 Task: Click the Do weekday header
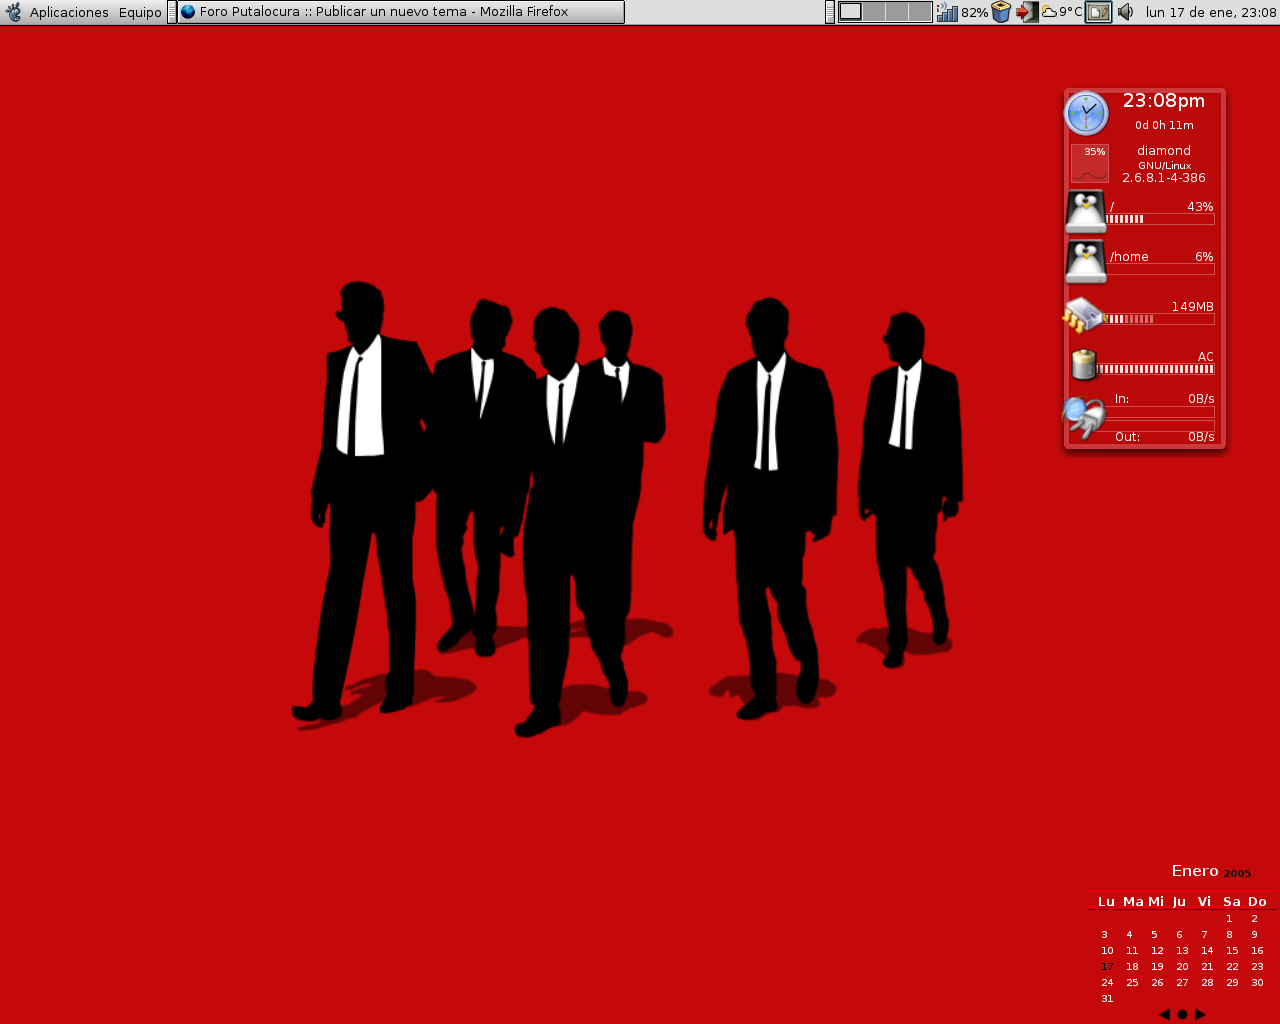point(1257,902)
